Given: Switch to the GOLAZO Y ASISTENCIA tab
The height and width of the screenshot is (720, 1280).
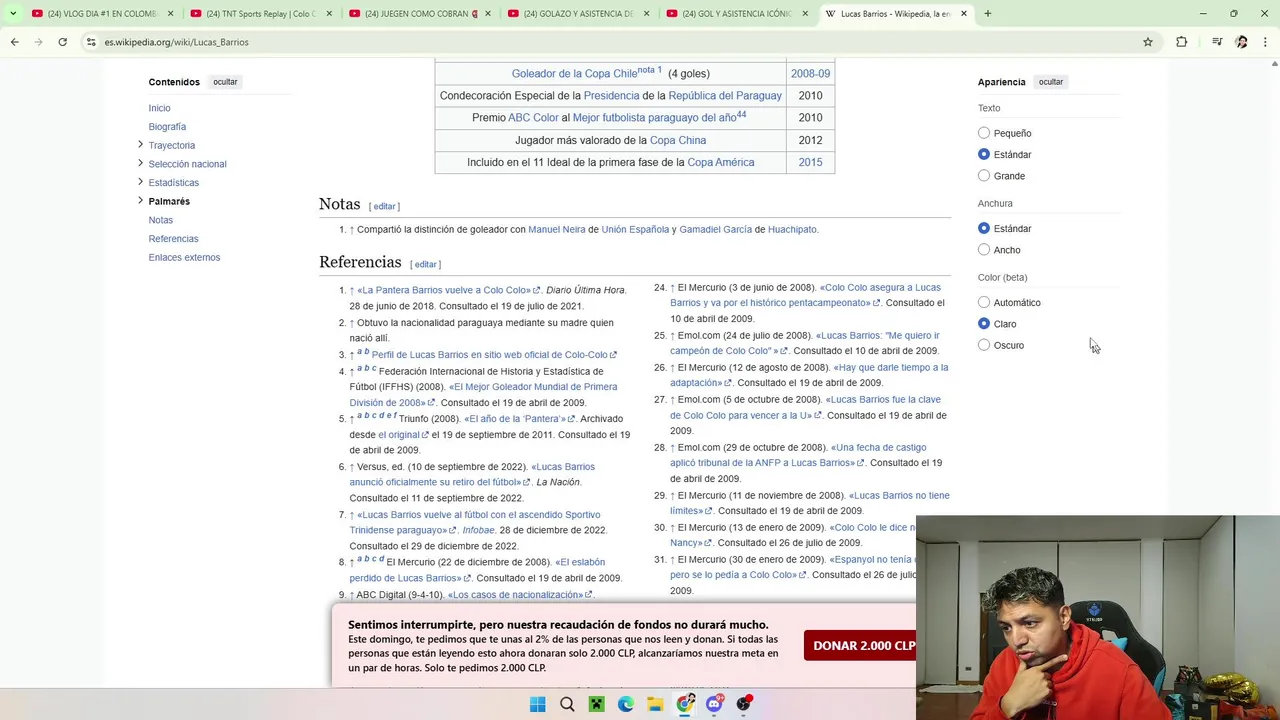Looking at the screenshot, I should 575,14.
